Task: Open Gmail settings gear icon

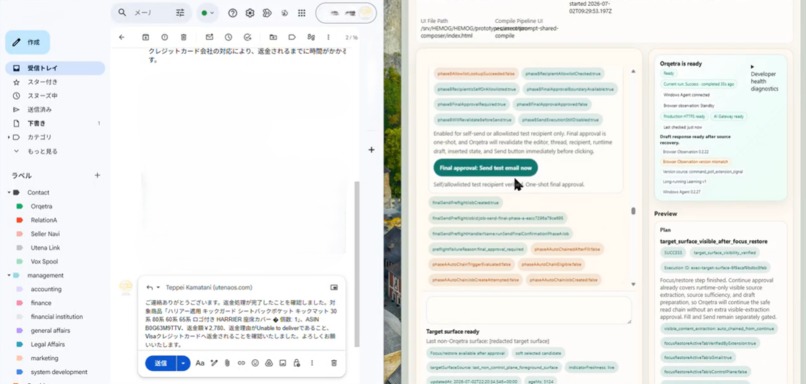Action: point(250,13)
